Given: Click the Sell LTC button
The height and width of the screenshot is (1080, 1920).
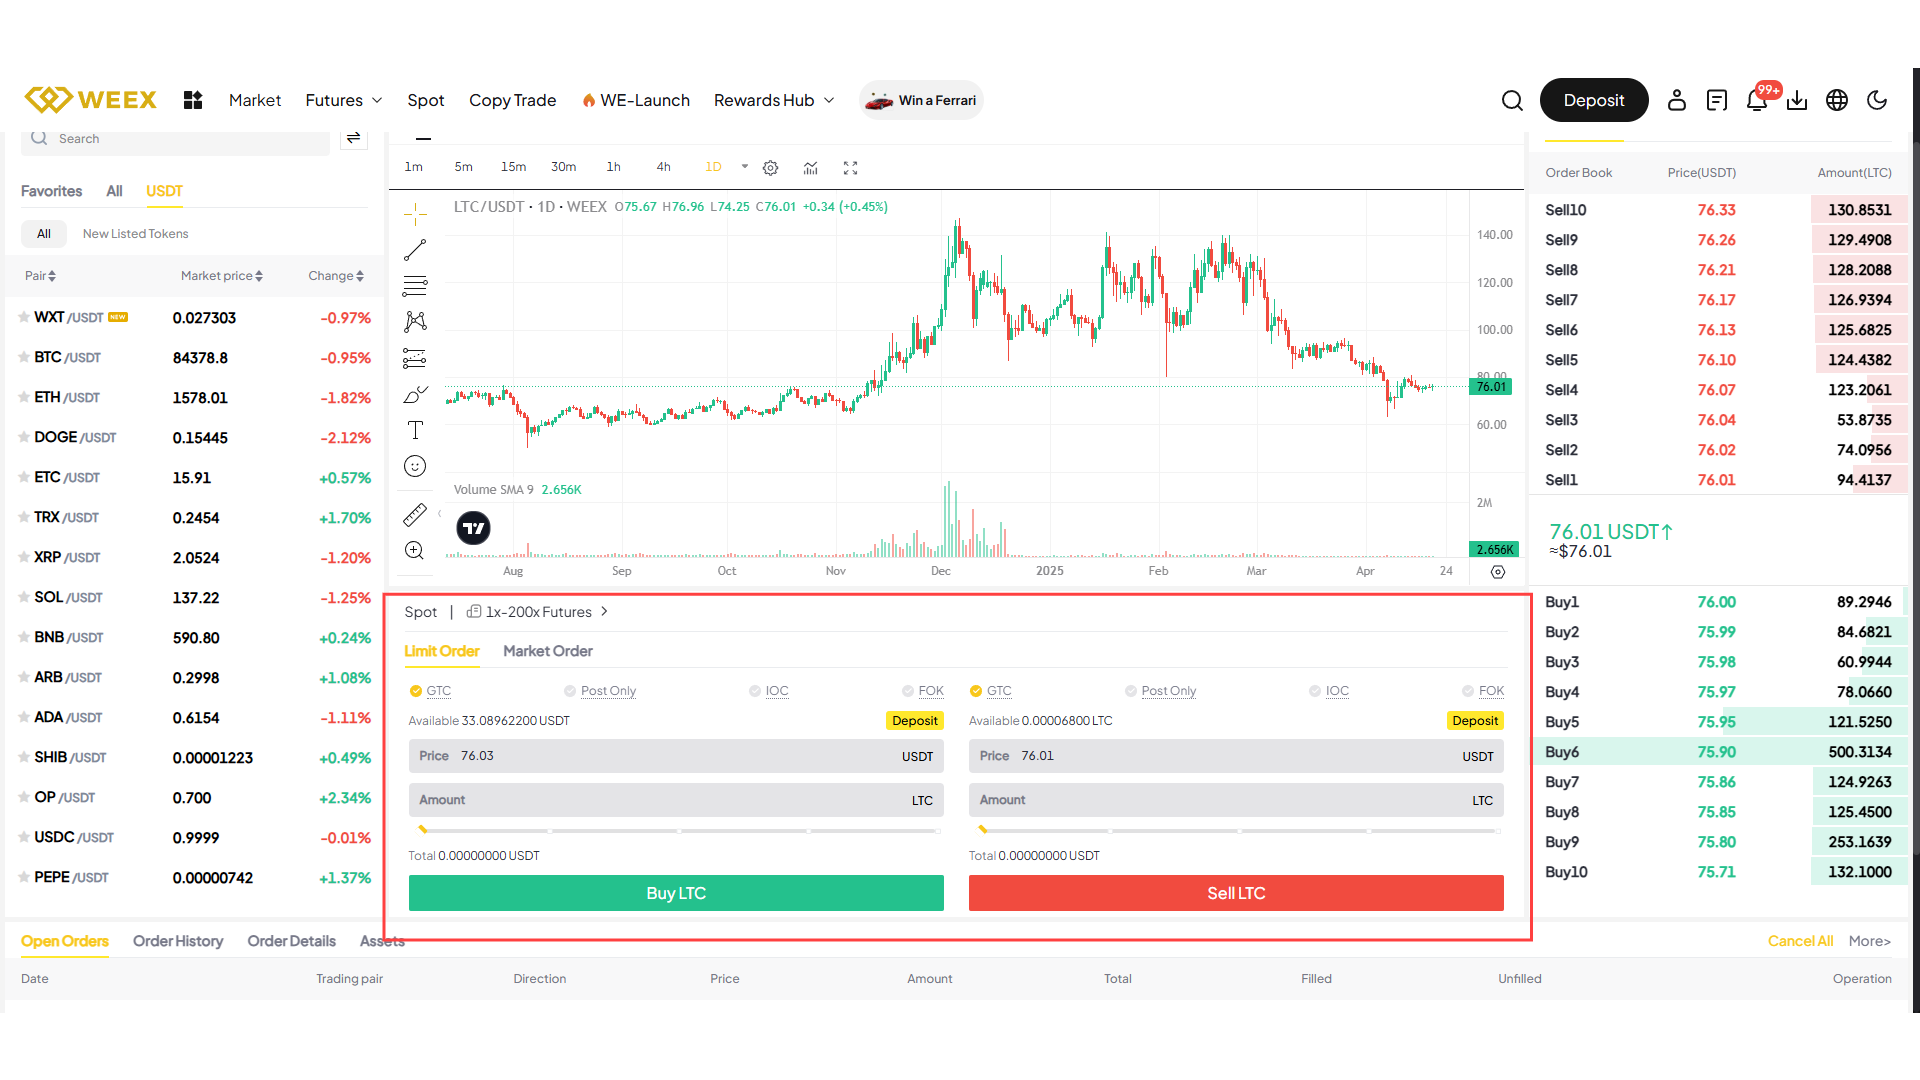Looking at the screenshot, I should pos(1236,893).
